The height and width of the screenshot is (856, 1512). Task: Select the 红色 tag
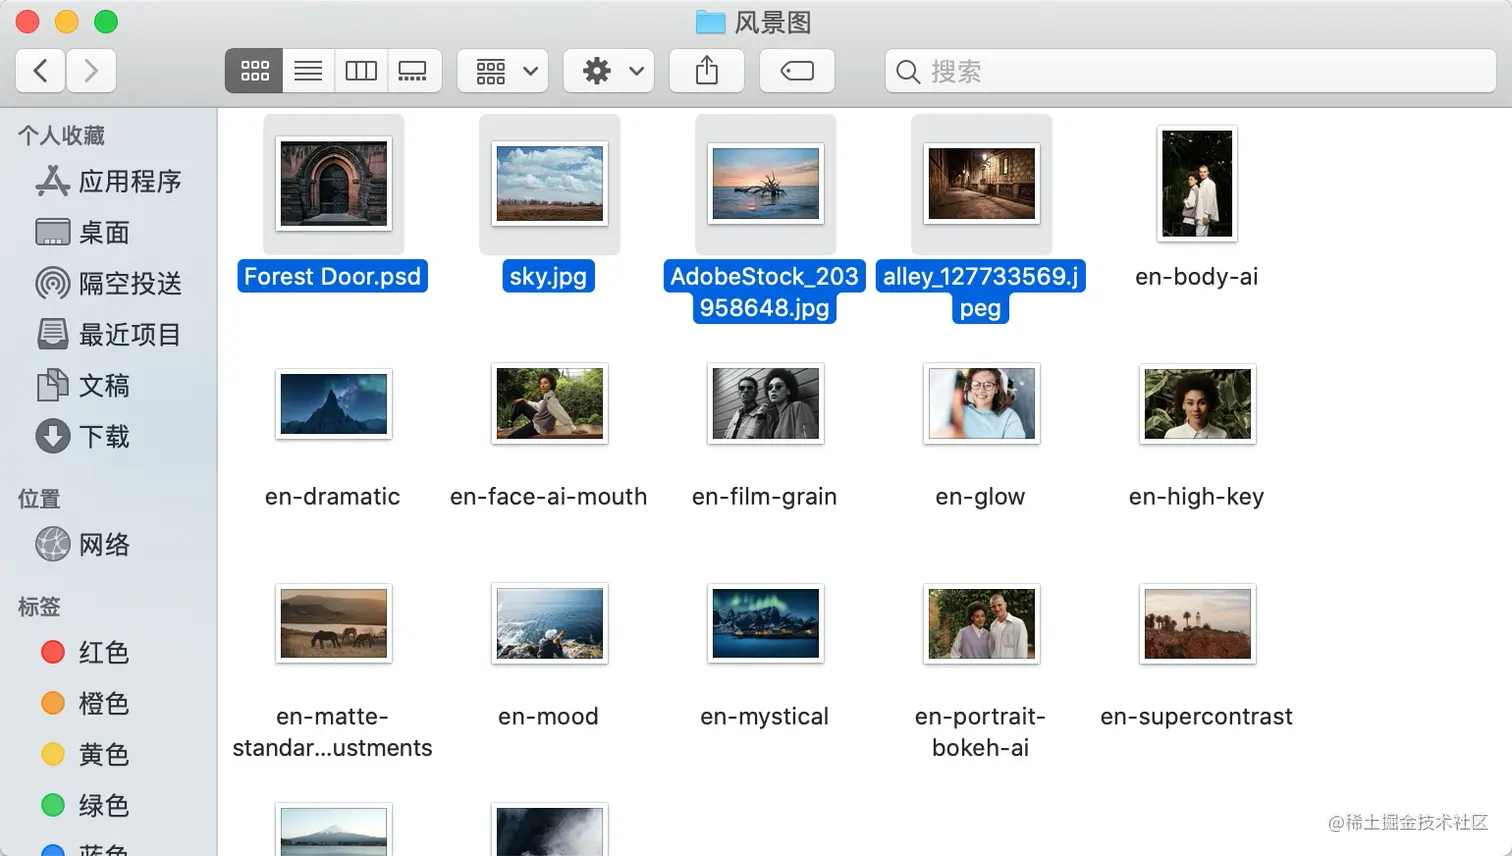pos(85,652)
